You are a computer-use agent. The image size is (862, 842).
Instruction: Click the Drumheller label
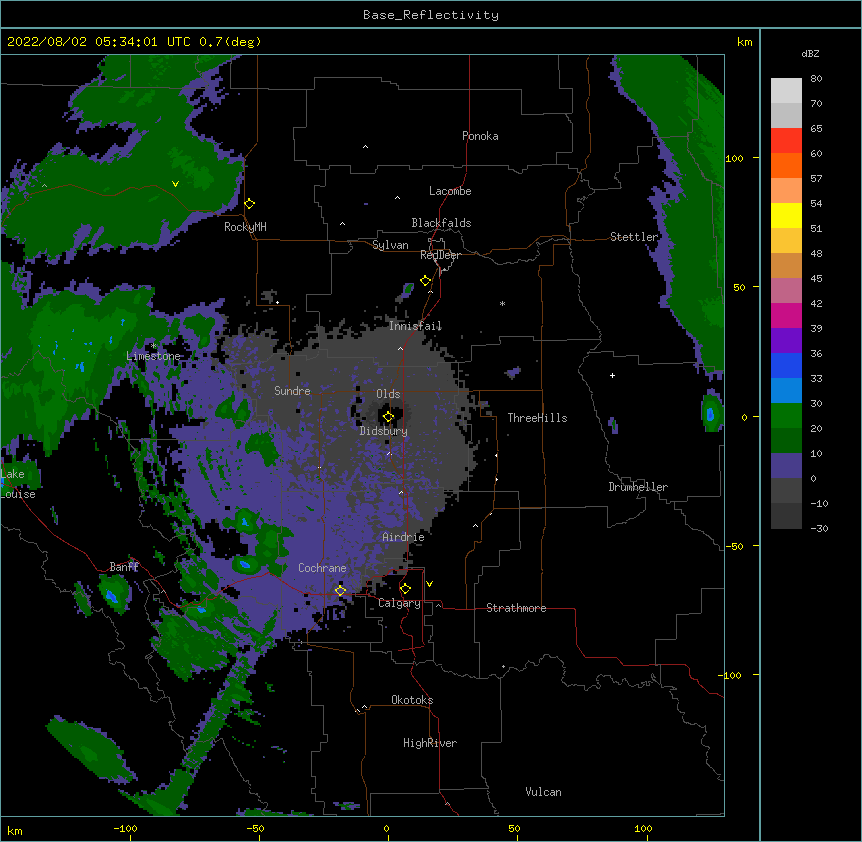[638, 487]
